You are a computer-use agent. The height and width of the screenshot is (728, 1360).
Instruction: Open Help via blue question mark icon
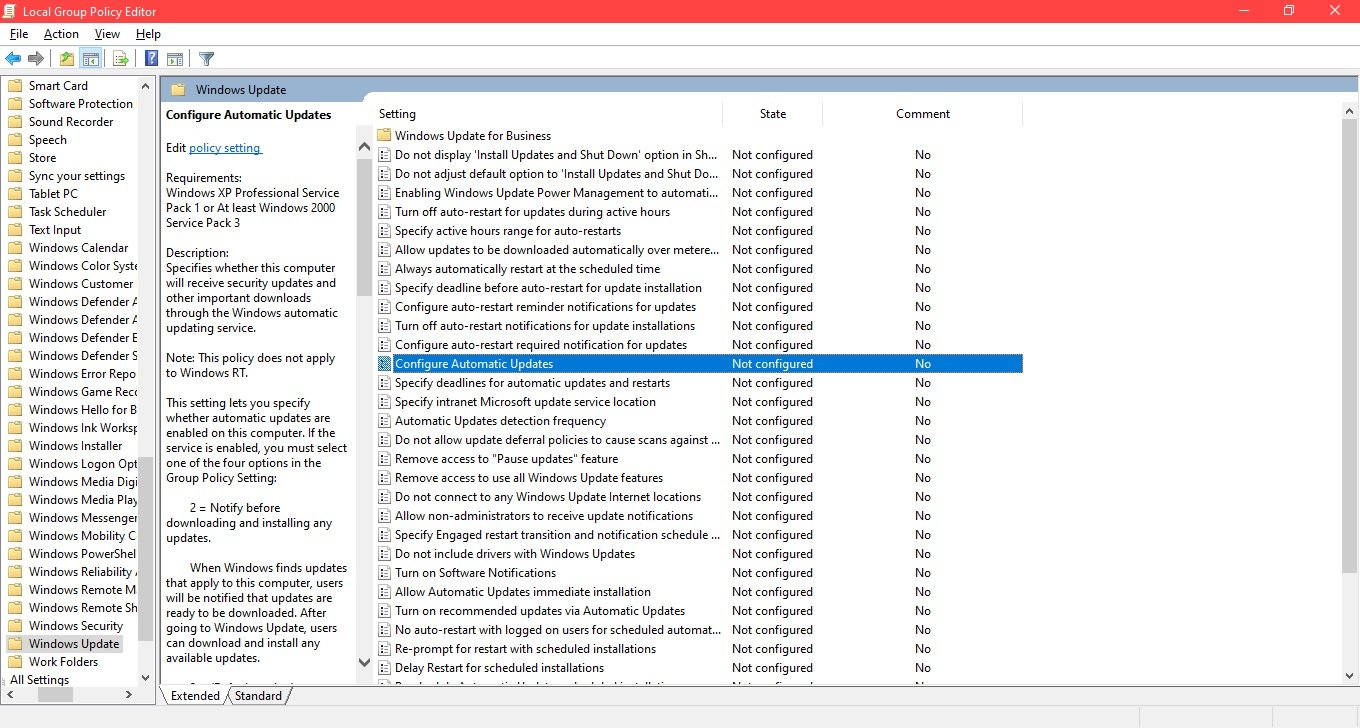151,59
